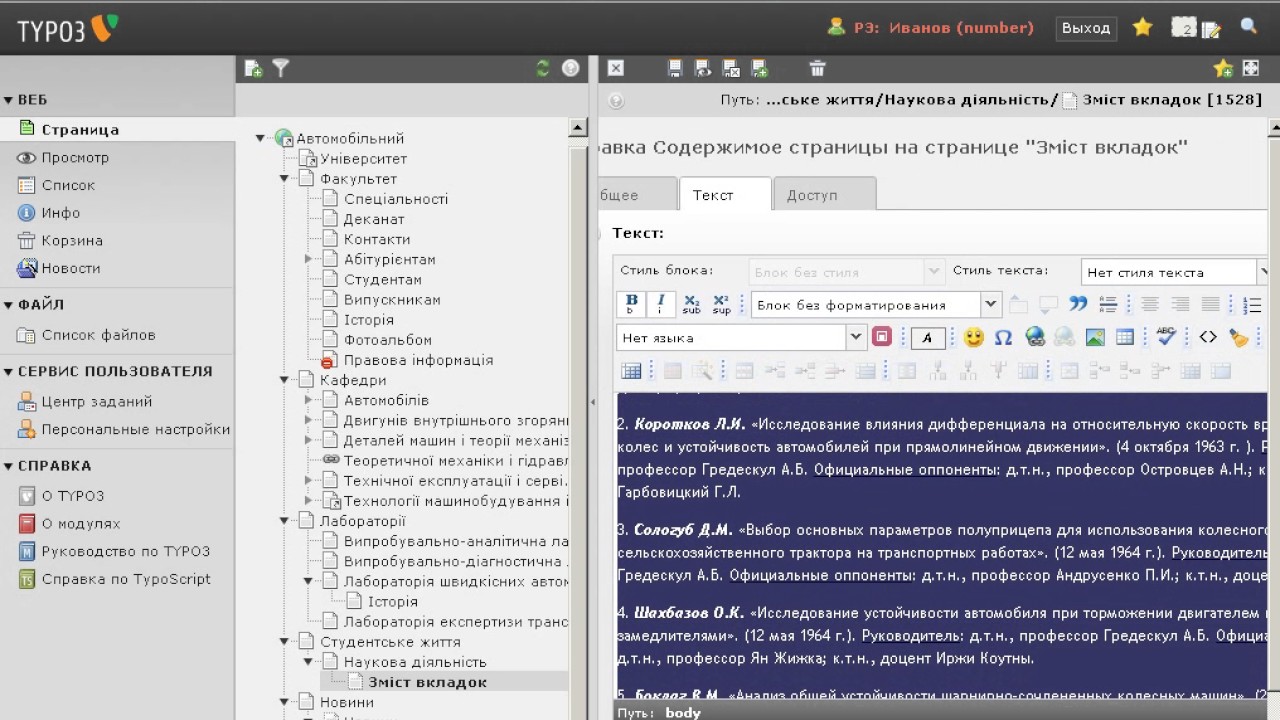1280x720 pixels.
Task: Open the language dropdown 'Нет языка'
Action: coord(741,338)
